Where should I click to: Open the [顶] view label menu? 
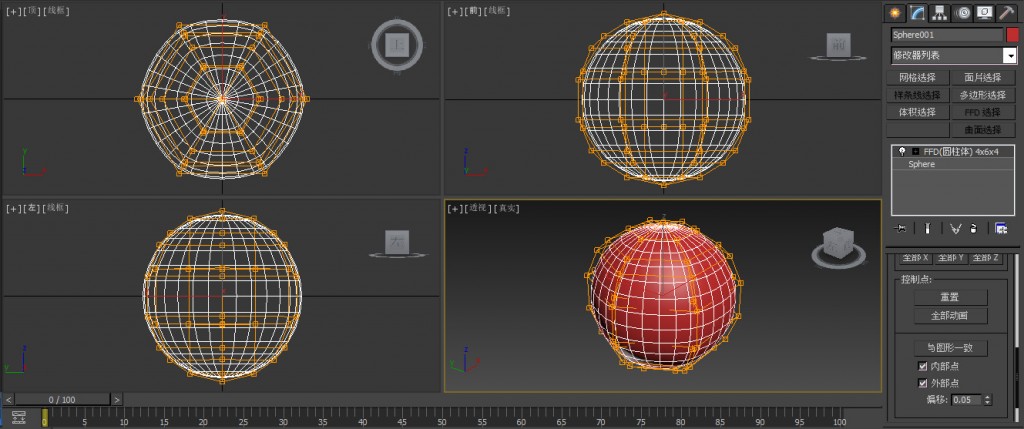coord(32,10)
